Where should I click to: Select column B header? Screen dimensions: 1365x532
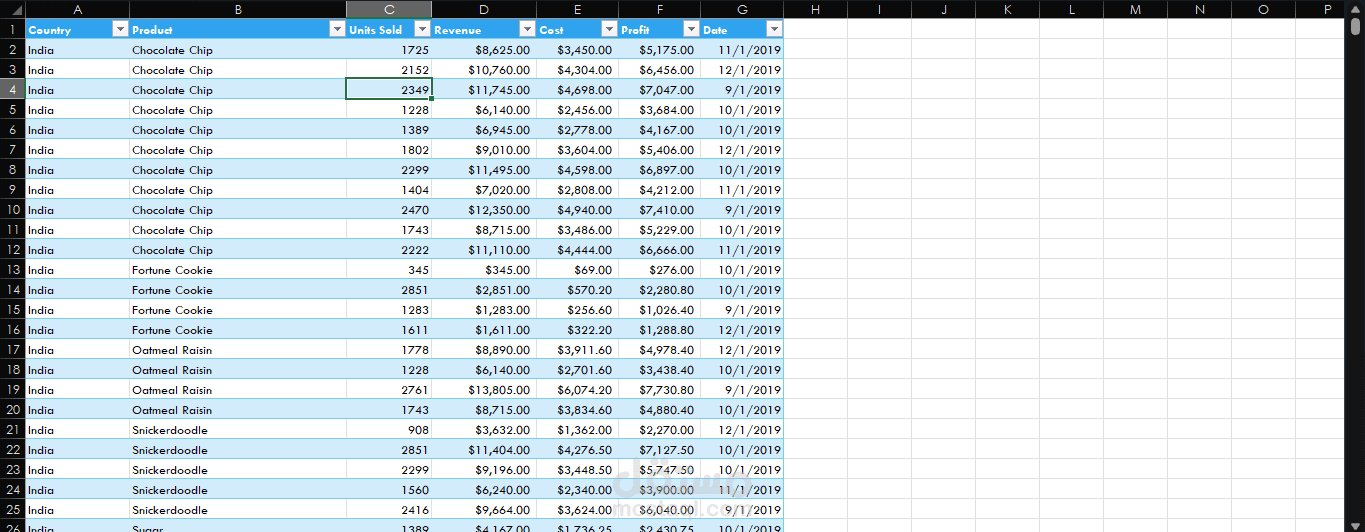tap(238, 9)
